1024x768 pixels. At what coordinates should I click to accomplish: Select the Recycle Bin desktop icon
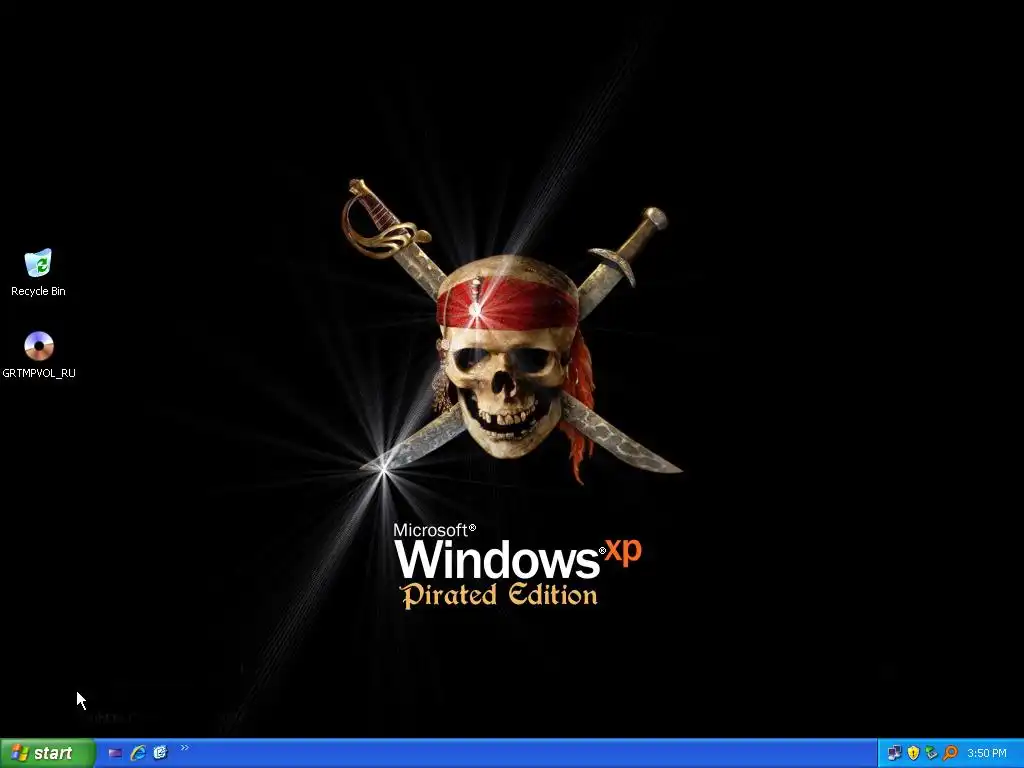coord(38,263)
